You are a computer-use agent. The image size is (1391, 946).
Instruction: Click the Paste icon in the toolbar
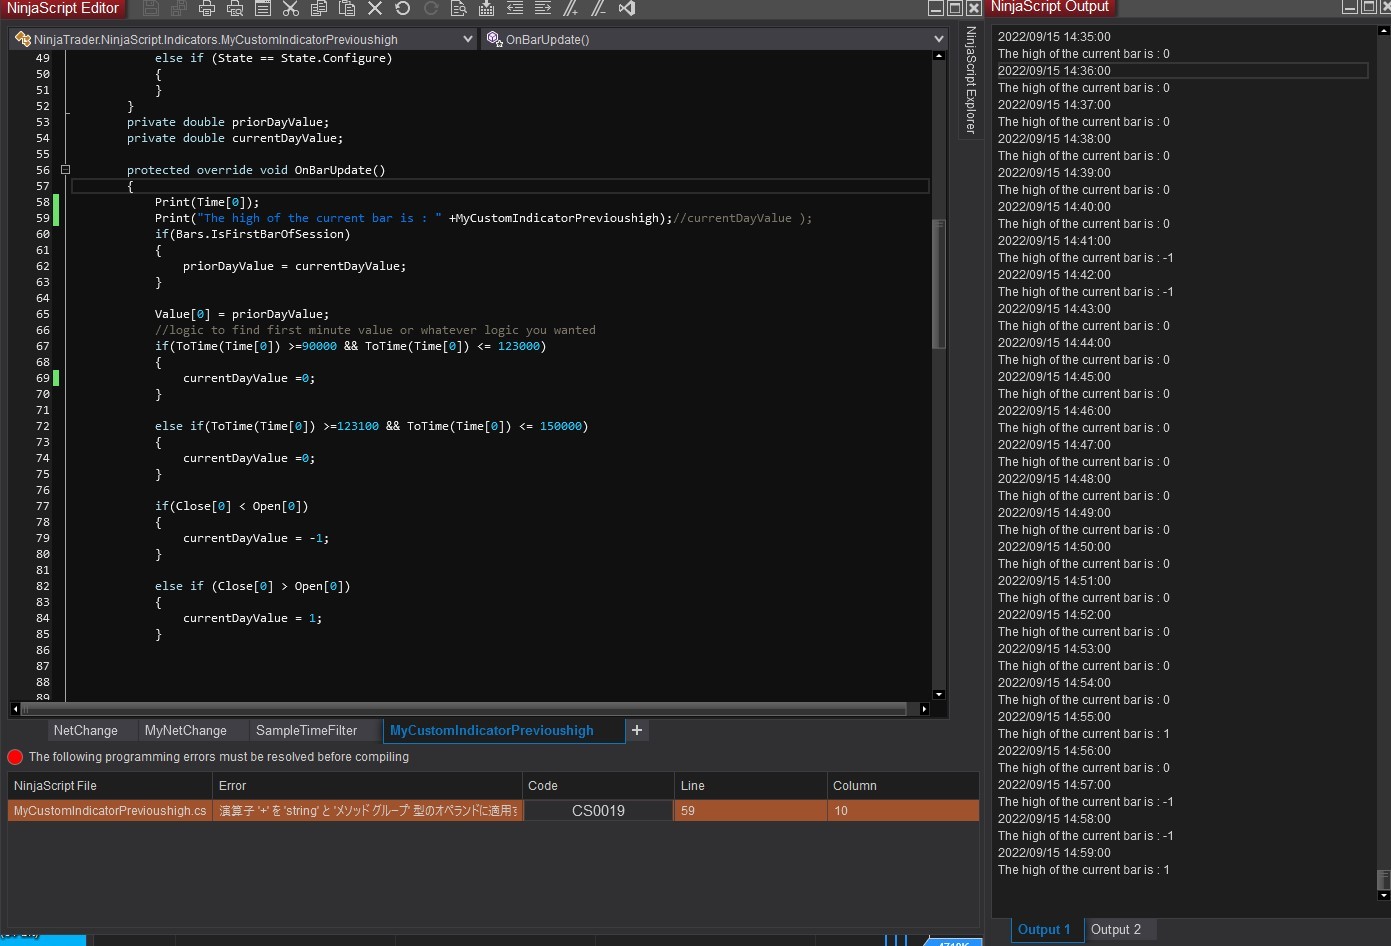tap(347, 9)
